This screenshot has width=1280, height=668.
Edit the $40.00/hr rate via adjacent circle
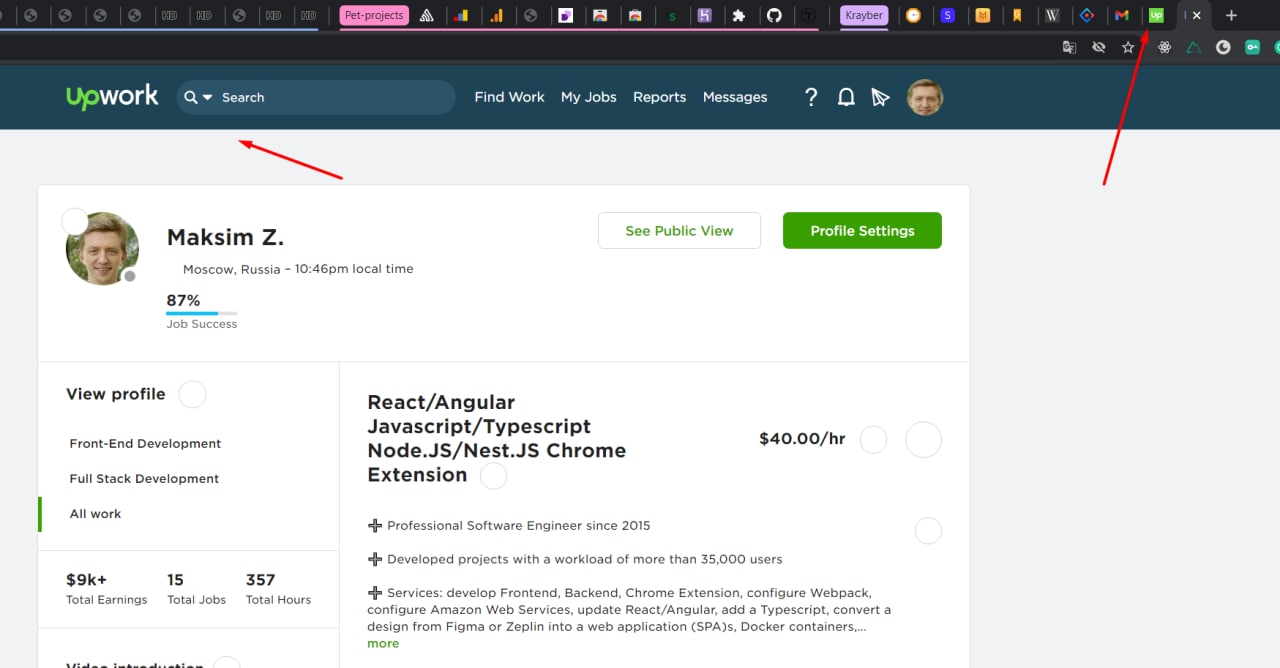pos(873,439)
